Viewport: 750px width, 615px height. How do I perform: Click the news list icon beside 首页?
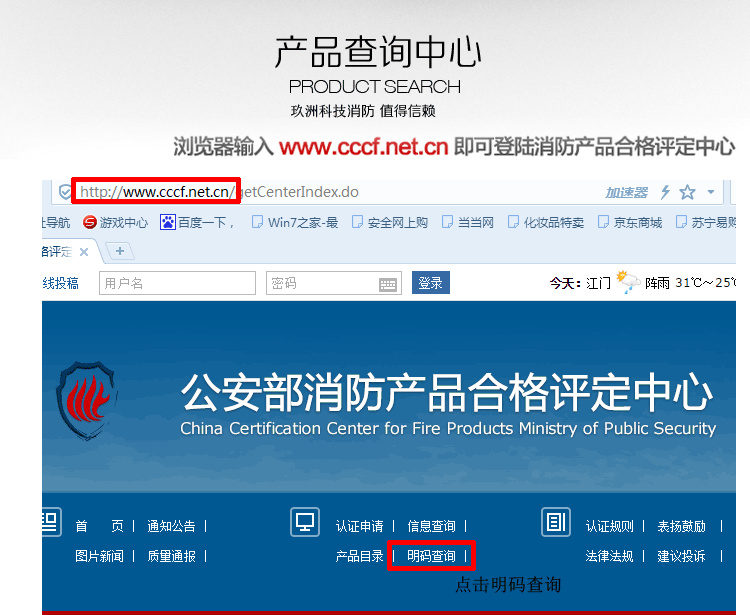(52, 522)
